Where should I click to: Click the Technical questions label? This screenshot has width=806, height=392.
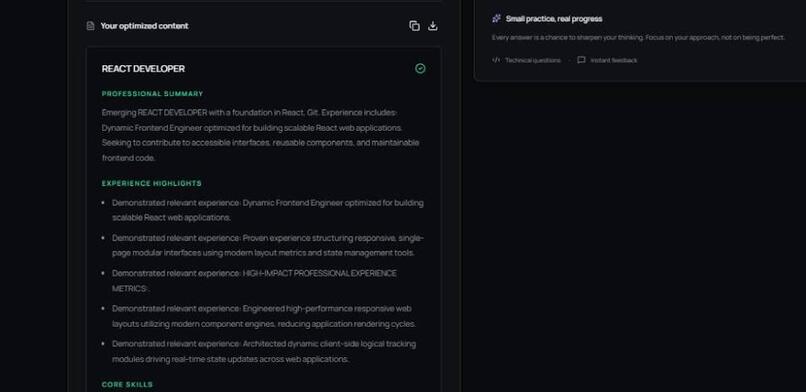click(x=533, y=61)
